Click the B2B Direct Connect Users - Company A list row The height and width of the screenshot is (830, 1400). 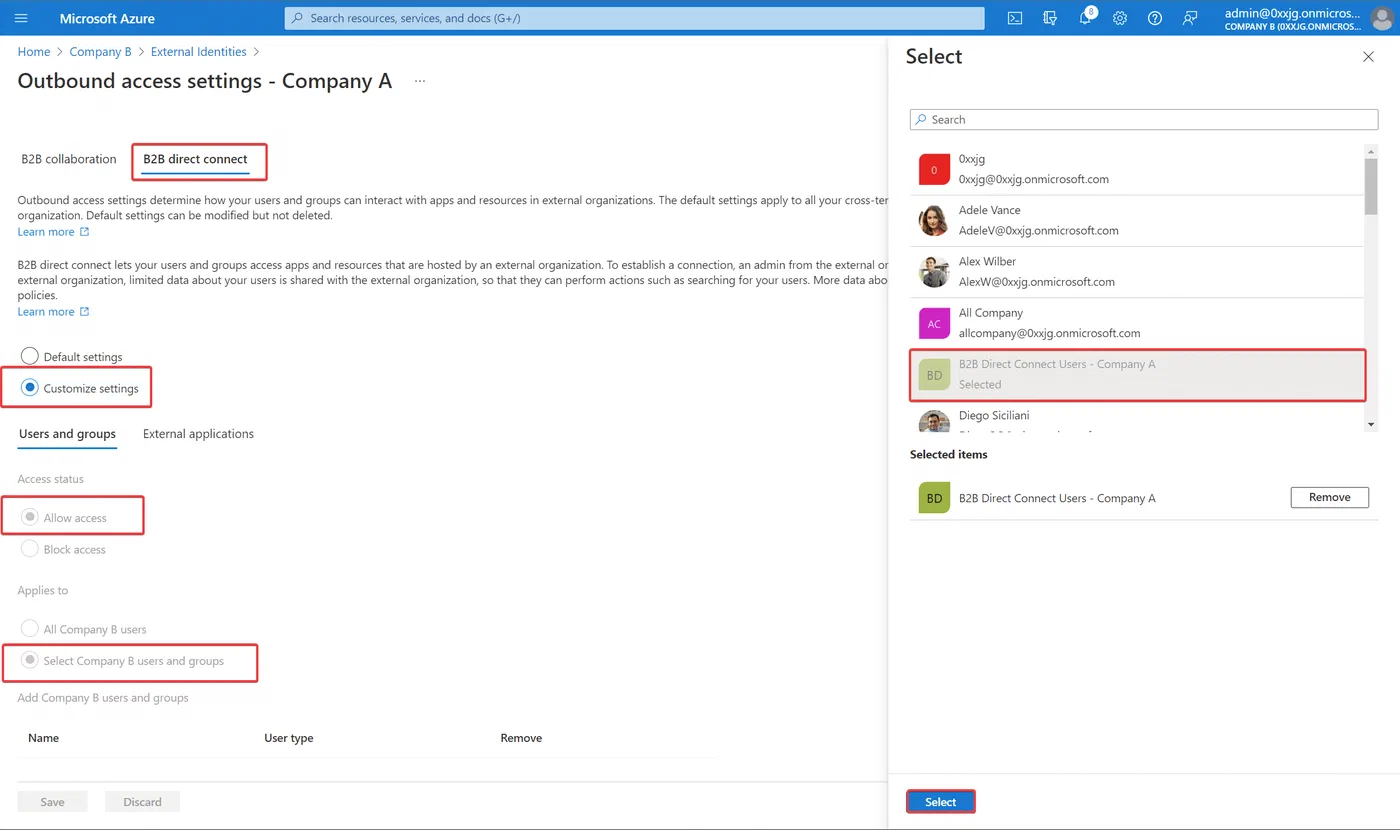pos(1137,374)
